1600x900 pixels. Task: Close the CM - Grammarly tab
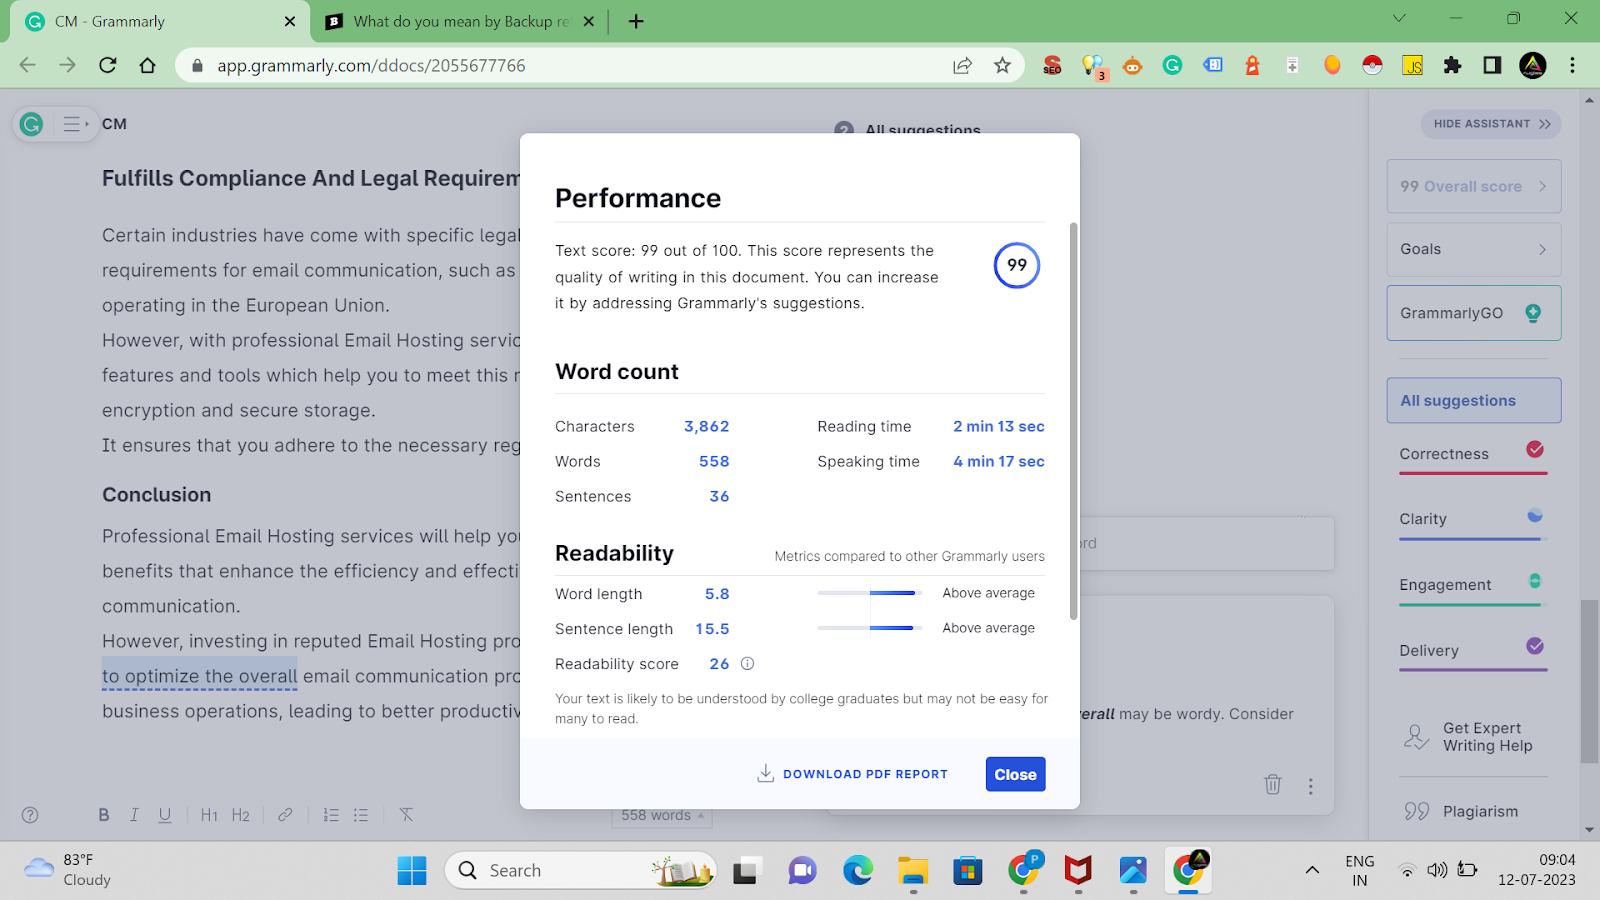(x=290, y=21)
